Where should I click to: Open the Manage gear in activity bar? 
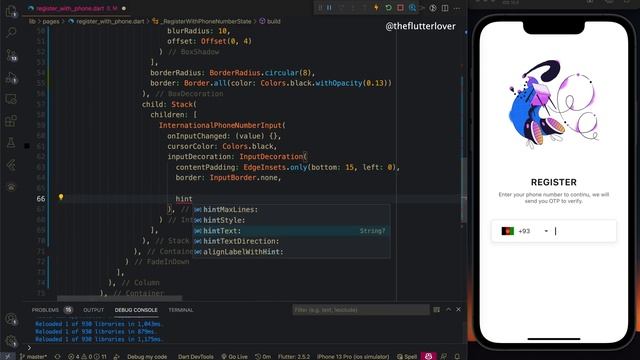tap(11, 341)
